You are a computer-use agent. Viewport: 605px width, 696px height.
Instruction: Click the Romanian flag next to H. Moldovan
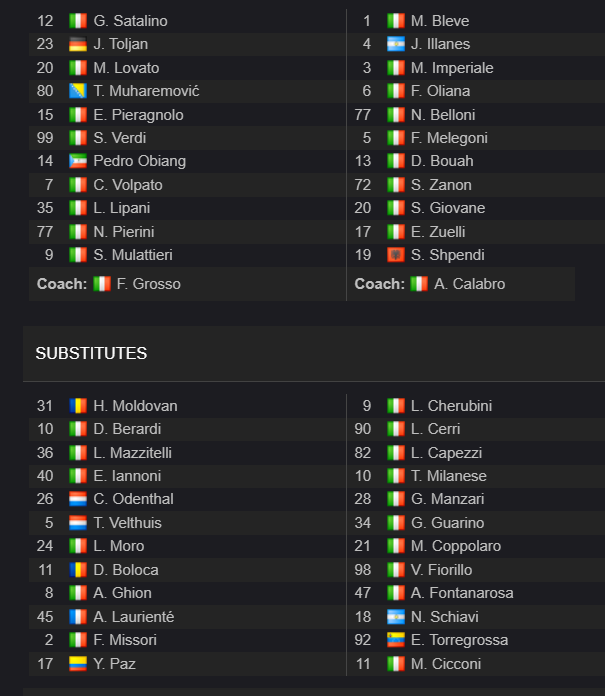pyautogui.click(x=78, y=406)
